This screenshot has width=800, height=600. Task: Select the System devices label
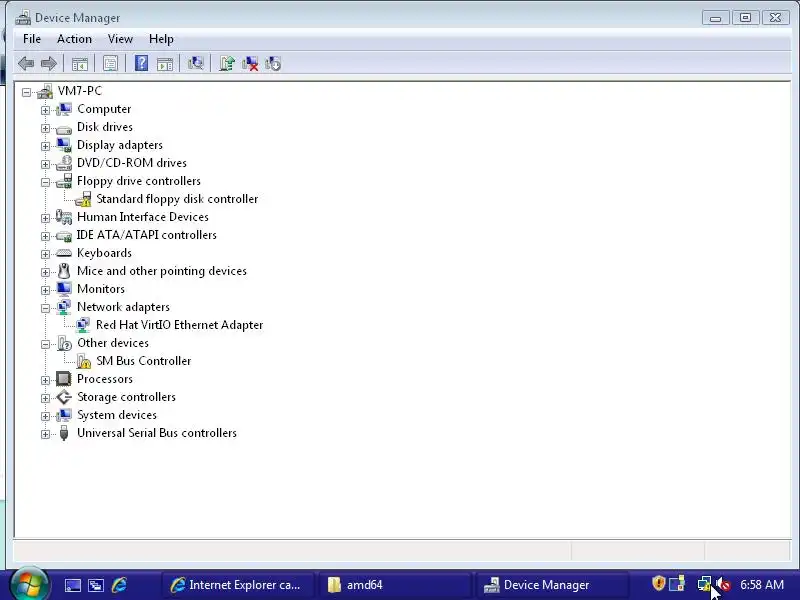tap(116, 415)
